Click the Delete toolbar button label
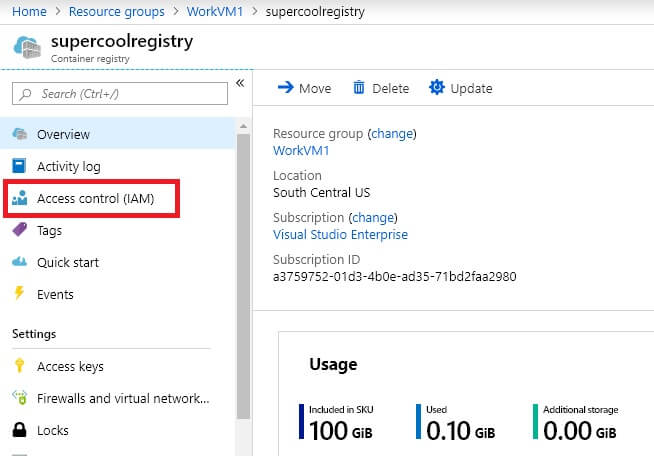Screen dimensions: 654x456 click(x=390, y=88)
